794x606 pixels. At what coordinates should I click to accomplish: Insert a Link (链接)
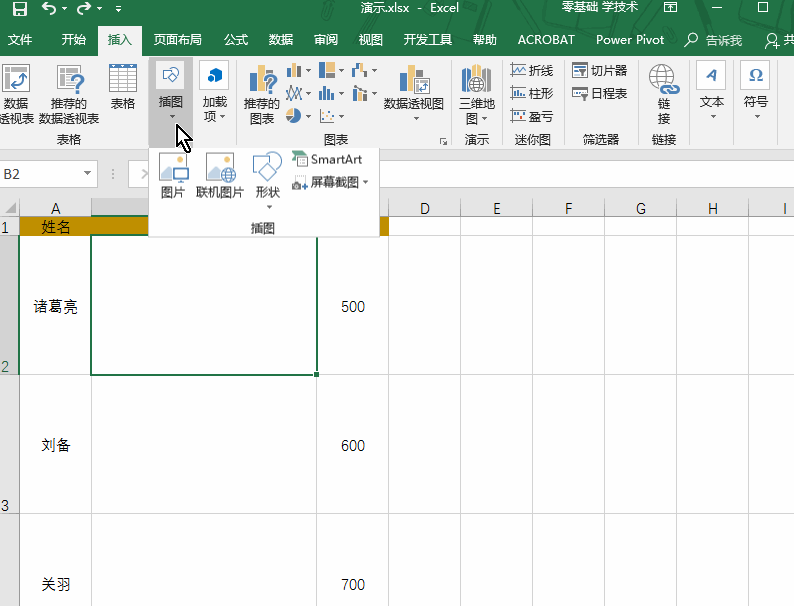tap(664, 95)
